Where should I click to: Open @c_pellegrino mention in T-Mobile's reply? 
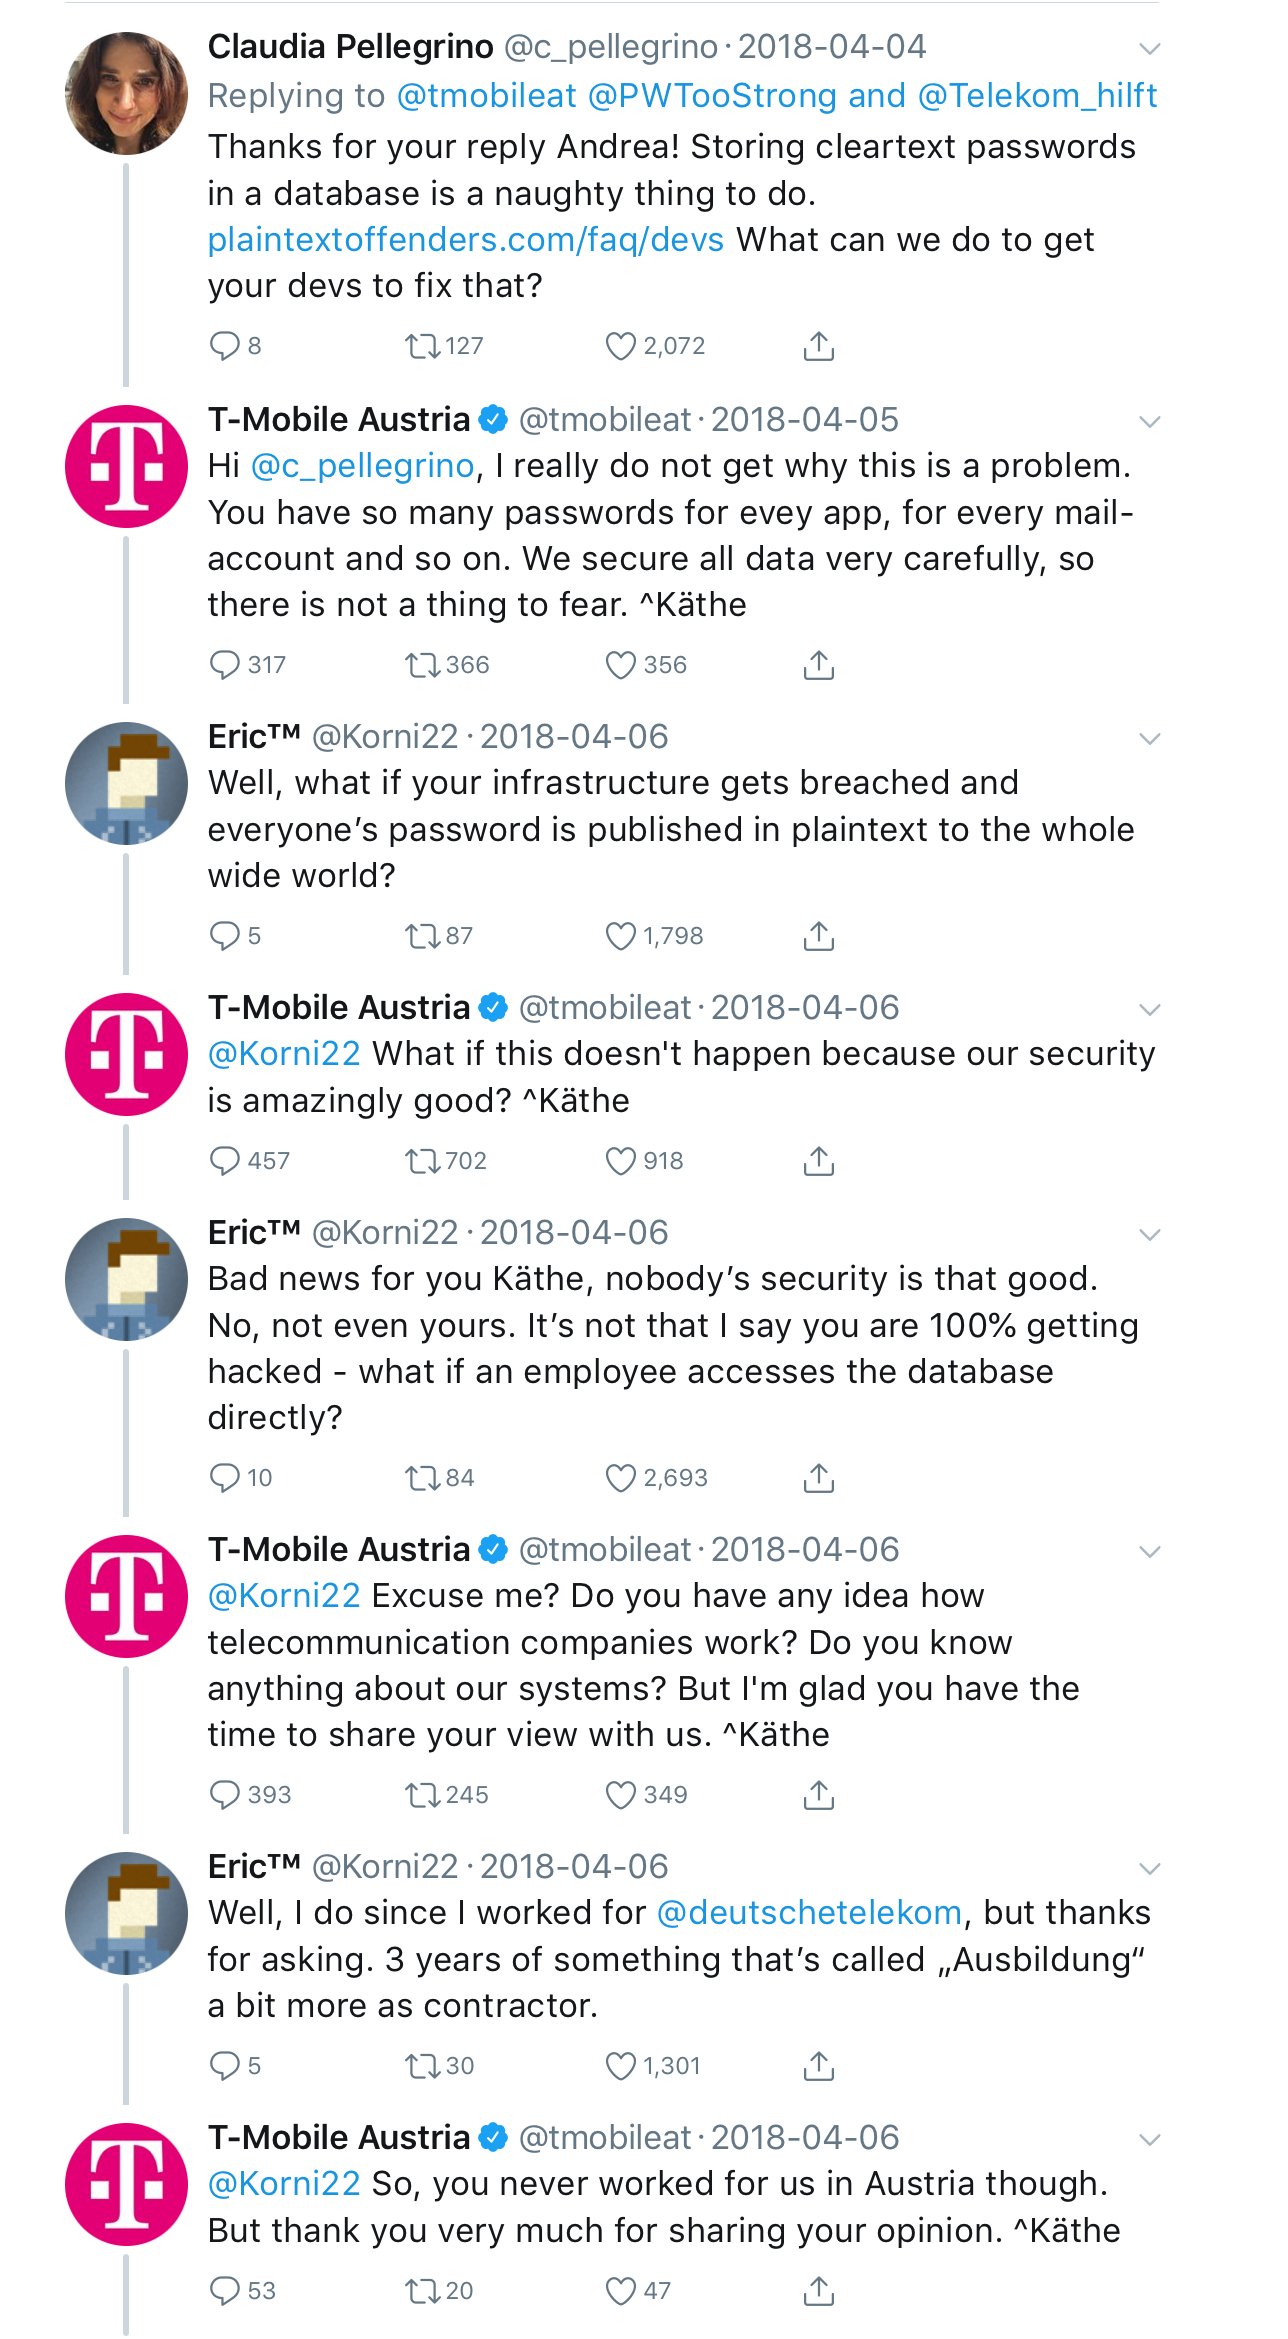[x=362, y=466]
